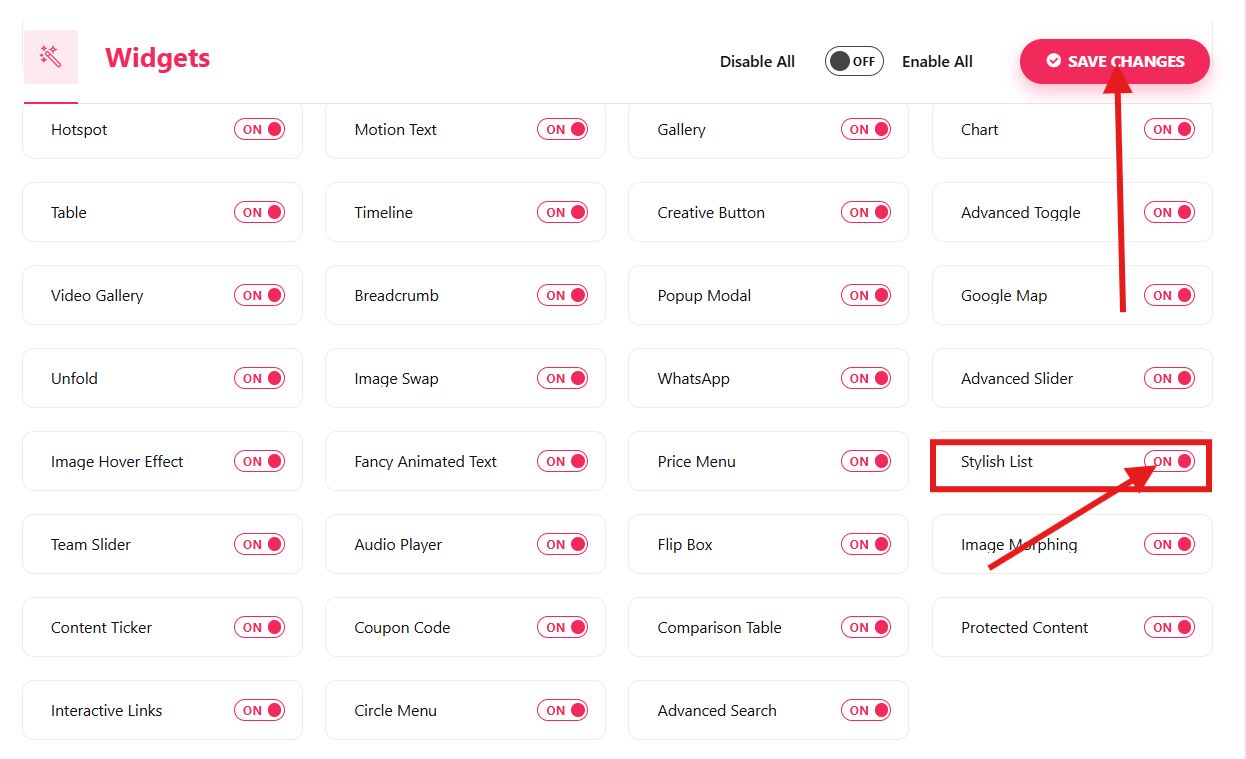Toggle the Google Map widget off
Screen dimensions: 1246x759
click(x=1170, y=295)
